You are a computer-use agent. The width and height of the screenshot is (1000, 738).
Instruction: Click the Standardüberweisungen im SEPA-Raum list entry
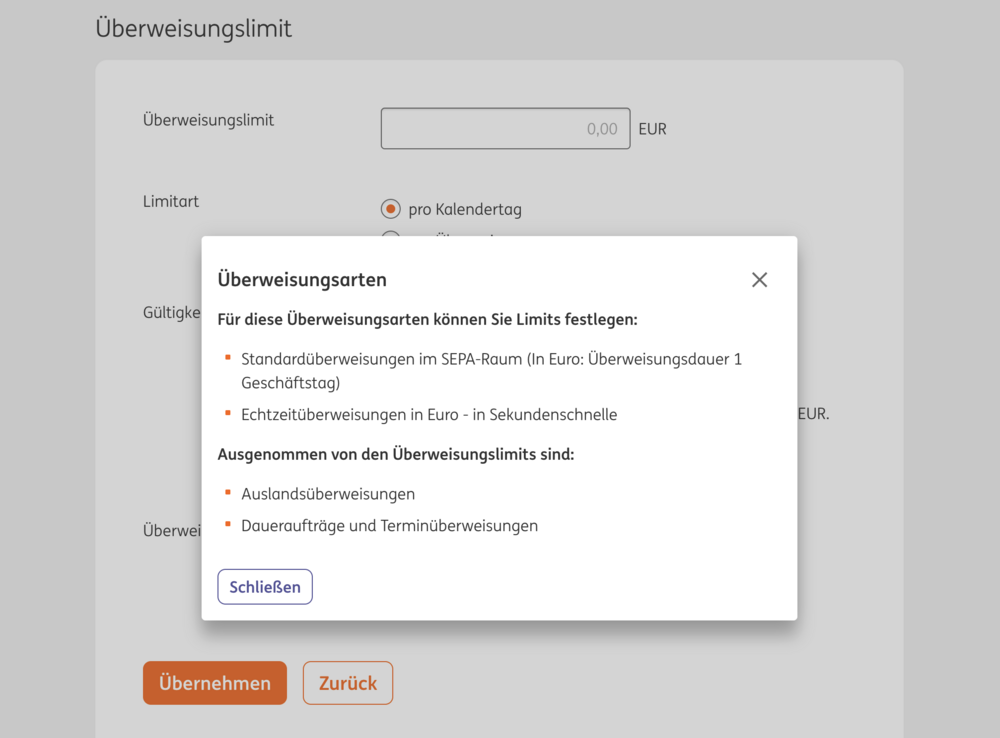click(x=491, y=370)
